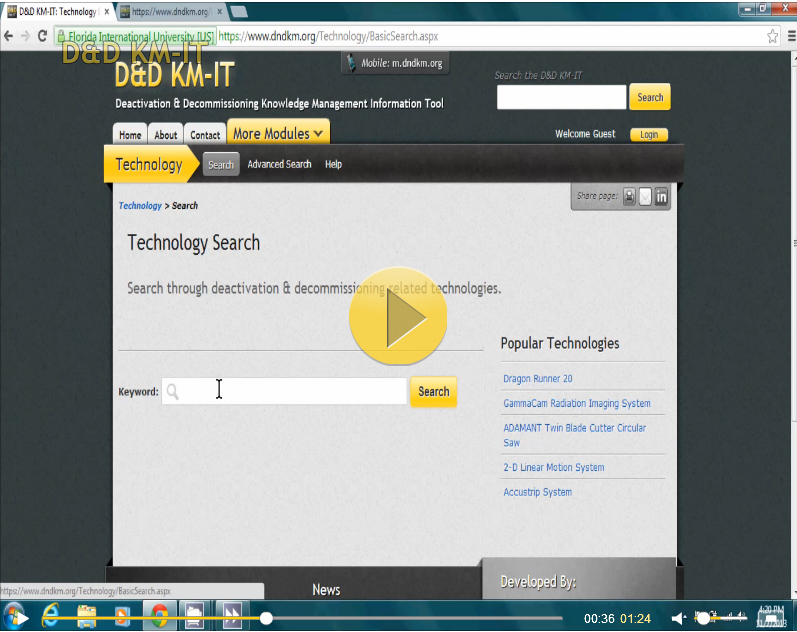Image resolution: width=797 pixels, height=632 pixels.
Task: Click the Search the D&D KM-IT input box
Action: (x=562, y=97)
